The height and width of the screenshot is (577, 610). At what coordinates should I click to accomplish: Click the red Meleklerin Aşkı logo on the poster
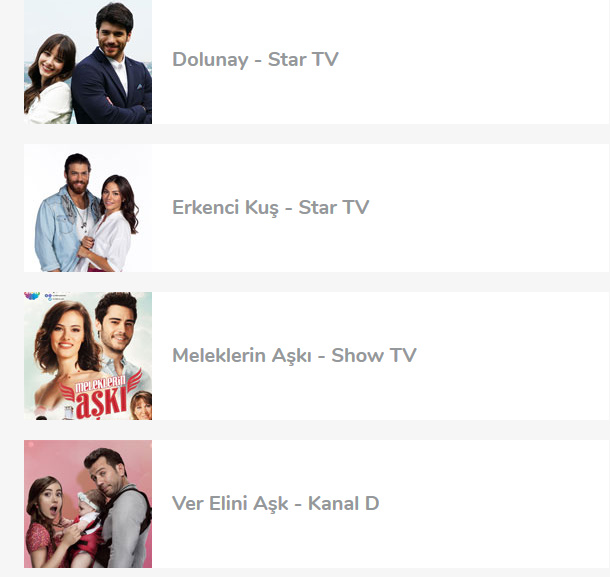pos(100,397)
